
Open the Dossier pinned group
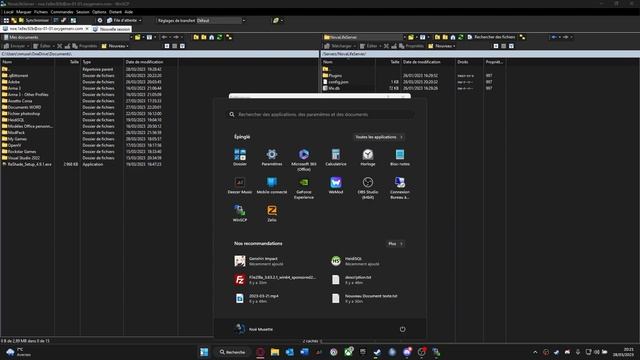[x=240, y=157]
